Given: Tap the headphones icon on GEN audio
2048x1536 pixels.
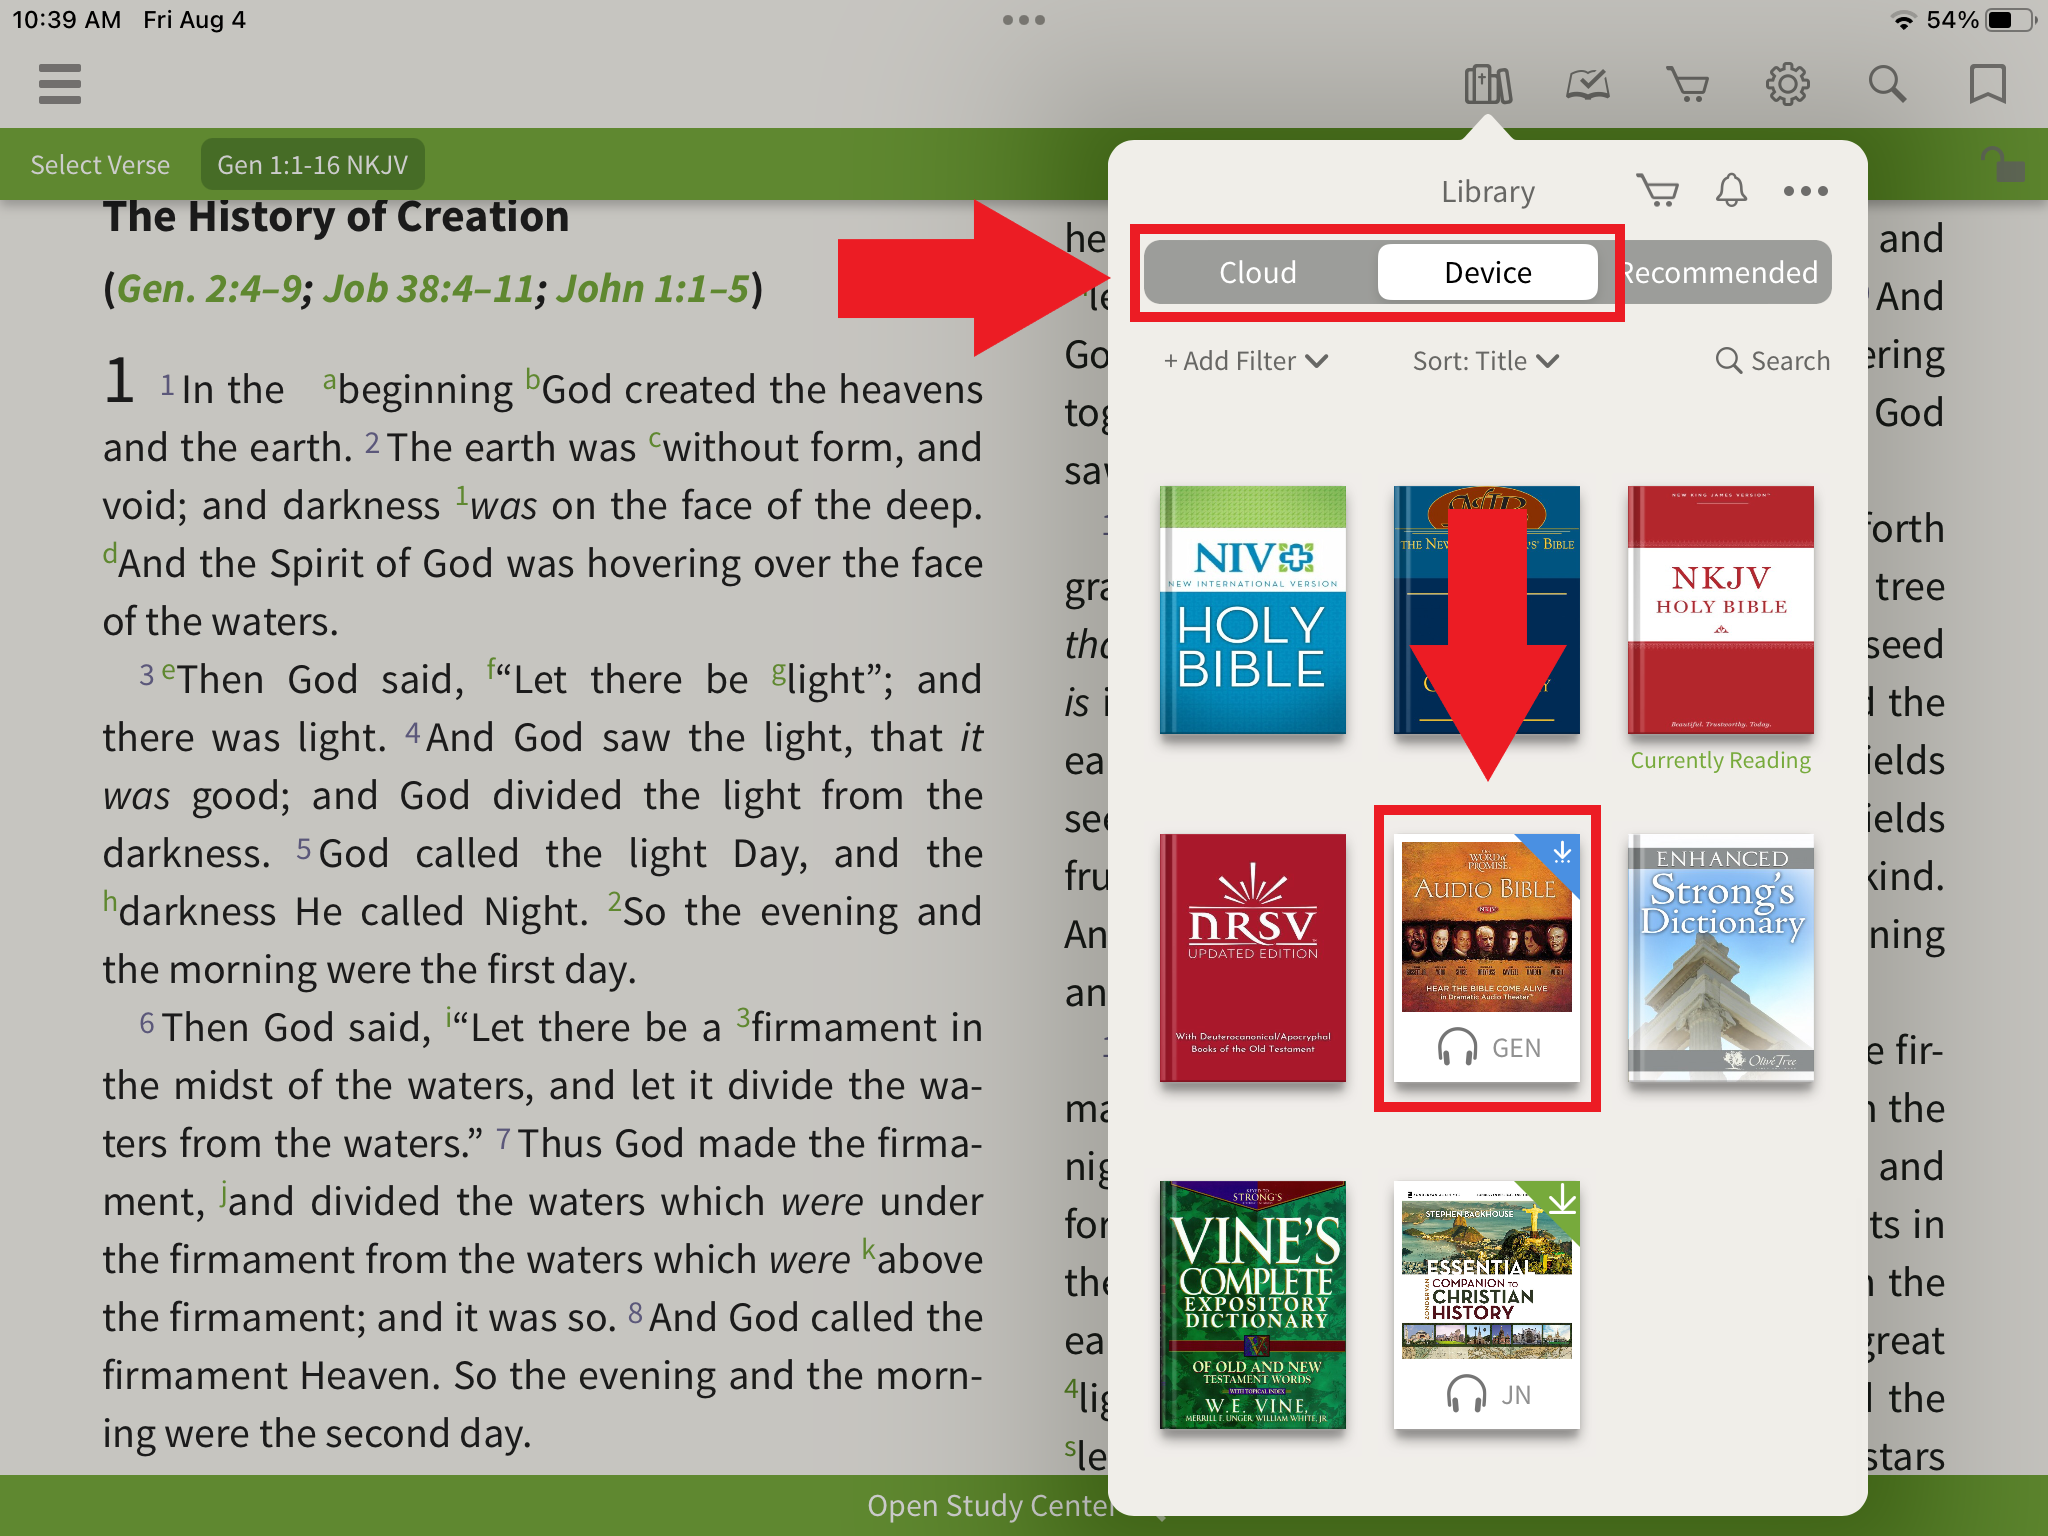Looking at the screenshot, I should point(1457,1047).
